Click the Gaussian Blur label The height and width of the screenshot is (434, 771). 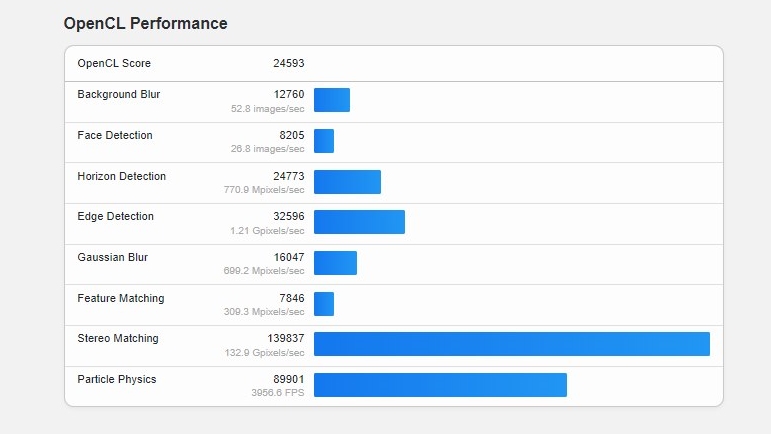pyautogui.click(x=112, y=257)
